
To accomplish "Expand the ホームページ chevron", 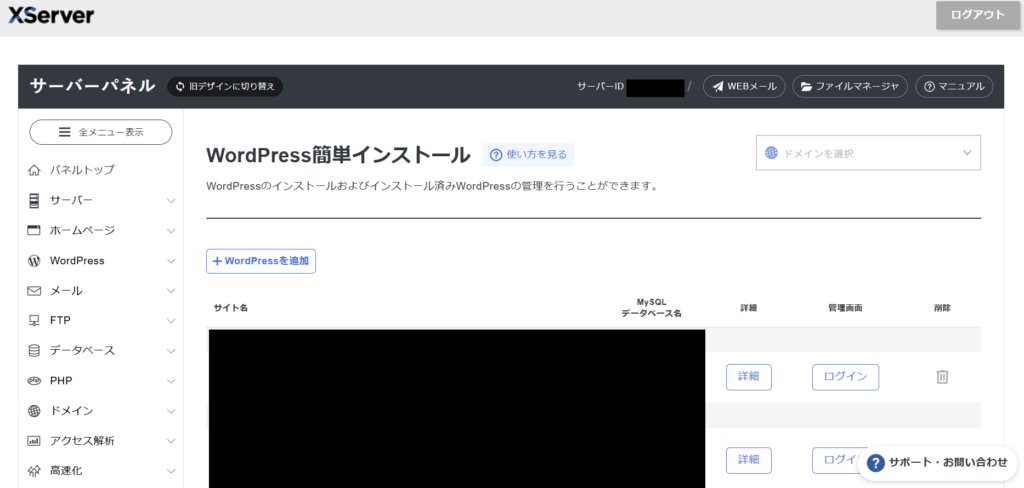I will pos(171,231).
